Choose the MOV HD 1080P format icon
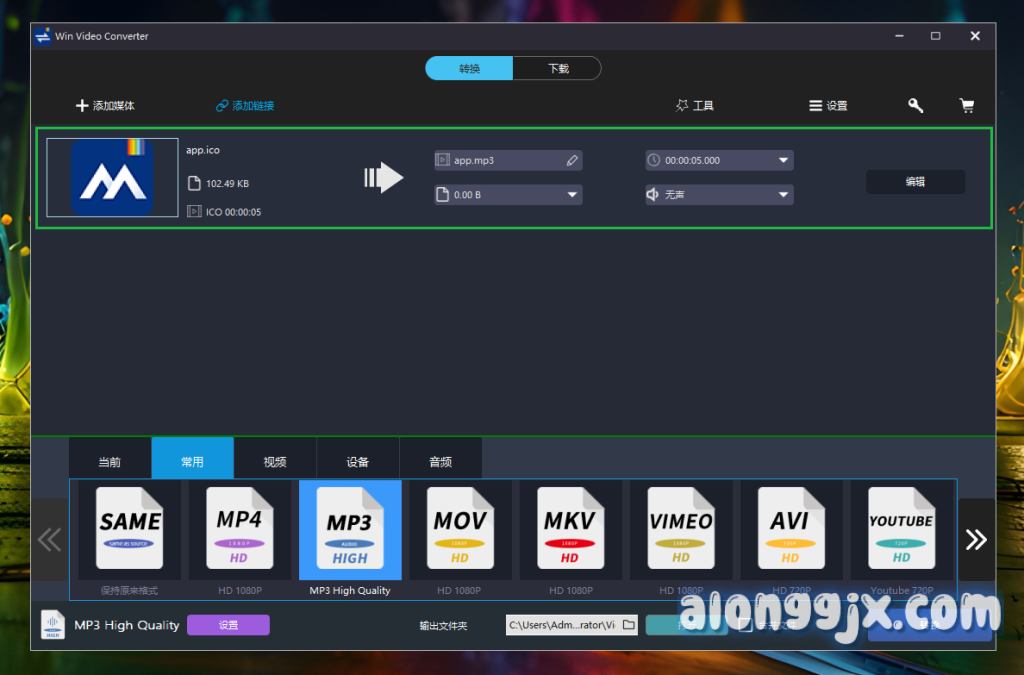Image resolution: width=1024 pixels, height=675 pixels. tap(460, 530)
